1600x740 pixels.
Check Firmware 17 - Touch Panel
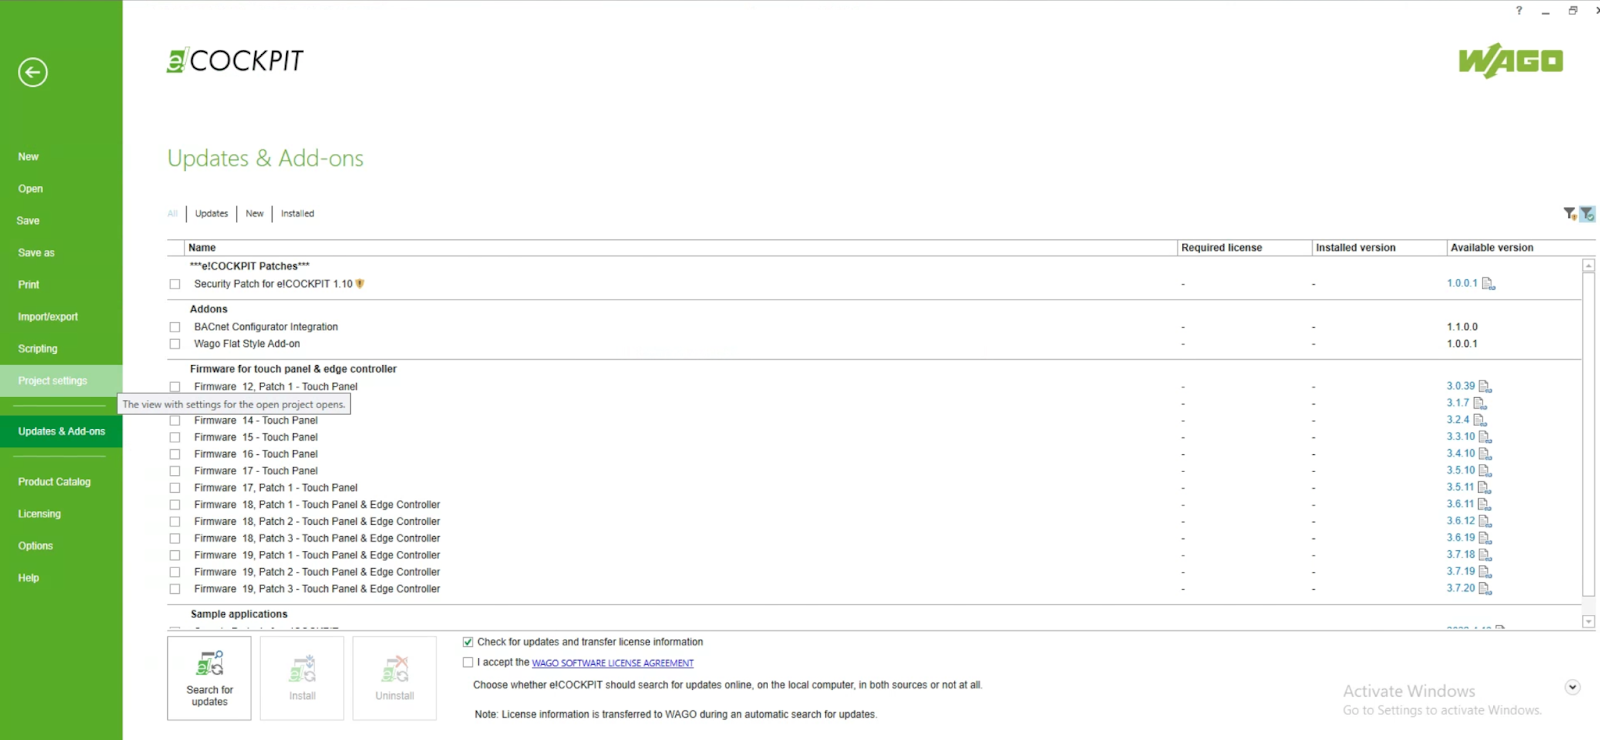(x=175, y=471)
